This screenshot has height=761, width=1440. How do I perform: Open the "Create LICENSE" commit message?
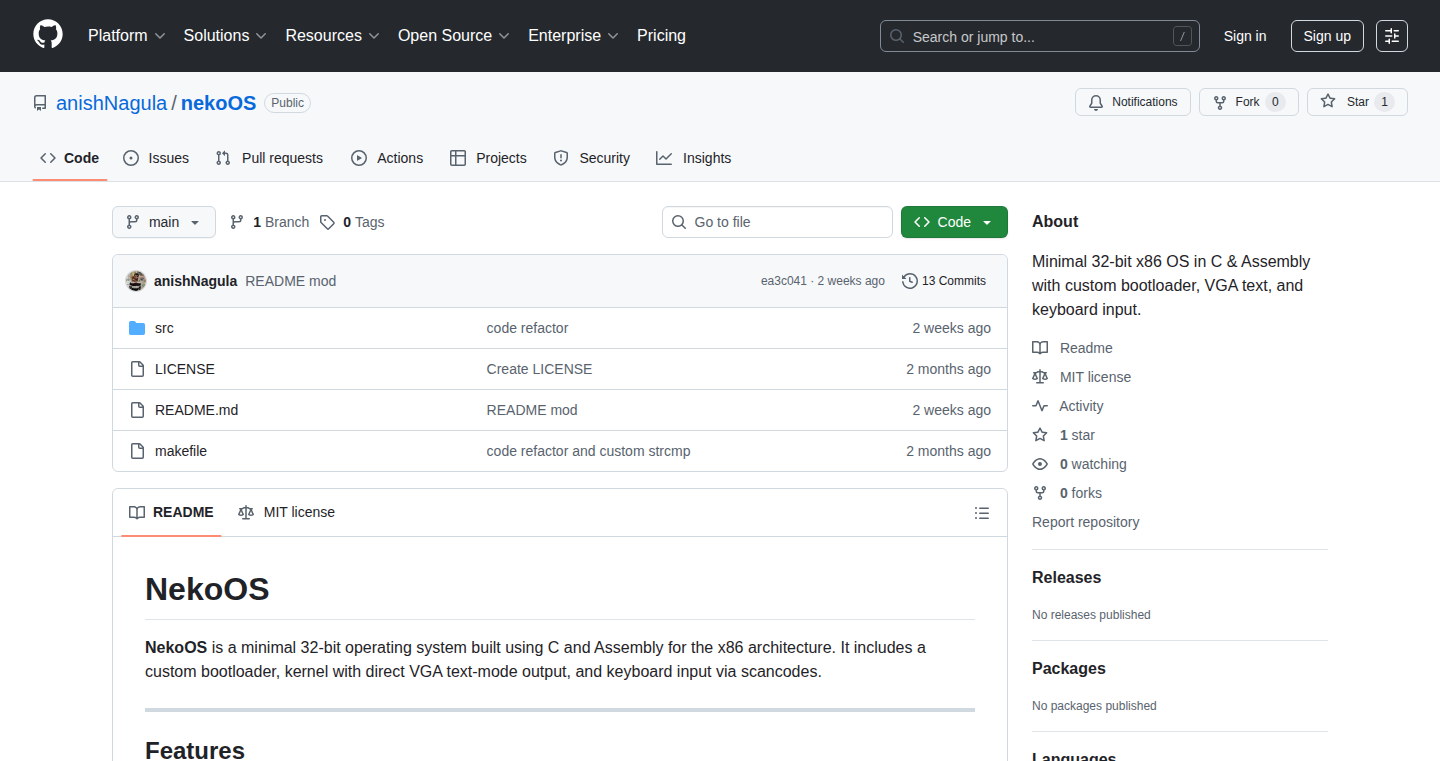point(539,369)
